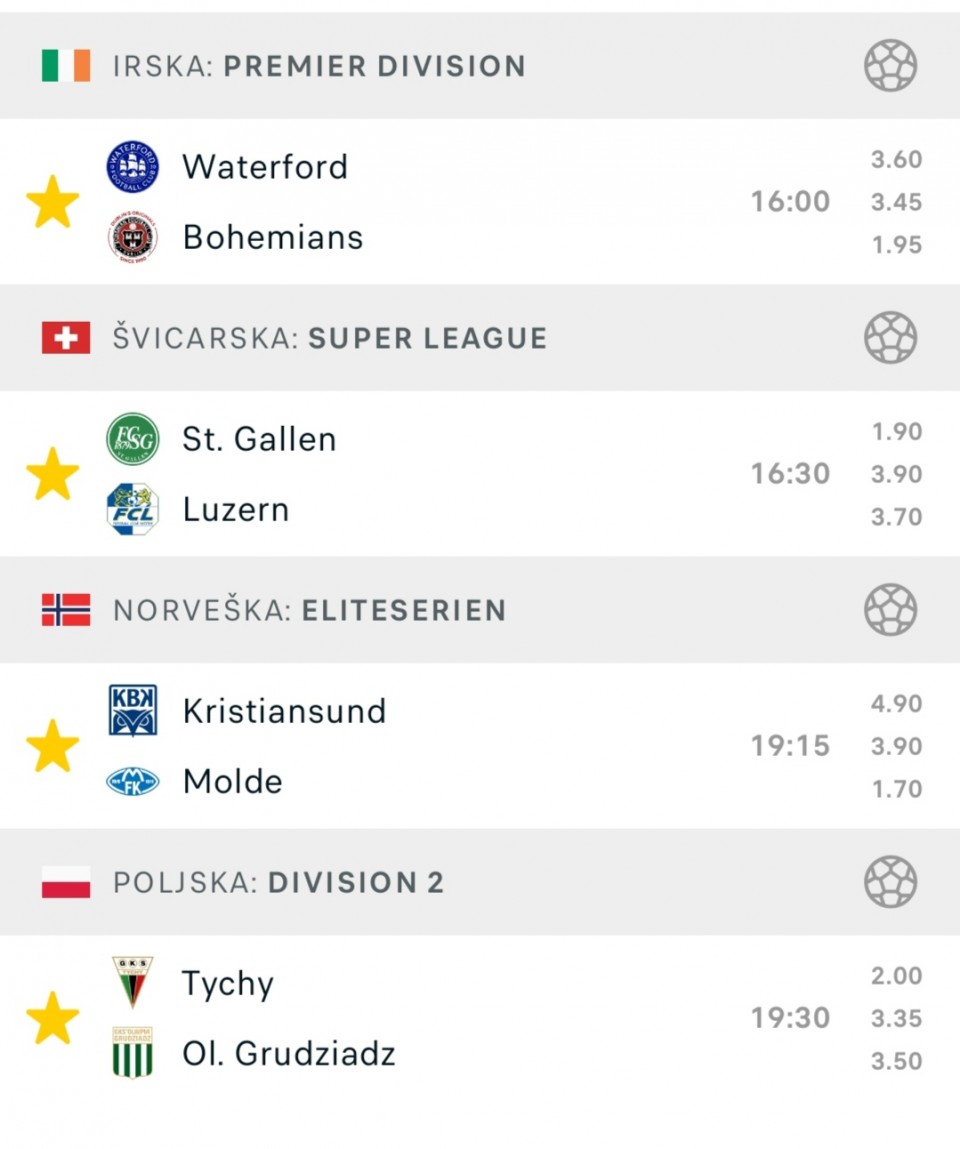Click football icon in Norveška Eliteserien header
Image resolution: width=960 pixels, height=1149 pixels.
pyautogui.click(x=890, y=610)
